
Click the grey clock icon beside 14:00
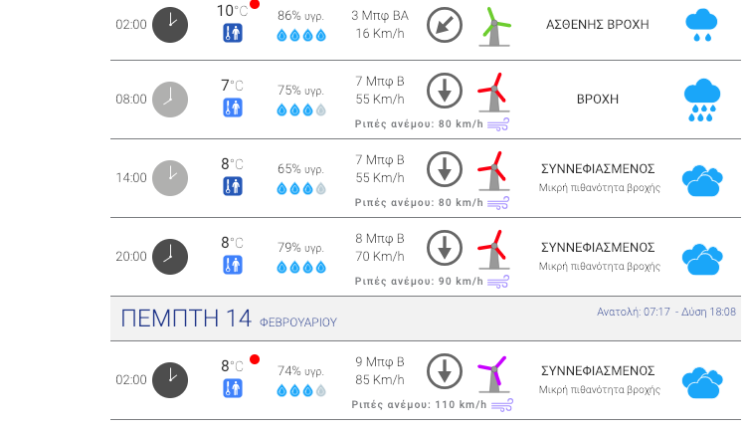coord(170,178)
